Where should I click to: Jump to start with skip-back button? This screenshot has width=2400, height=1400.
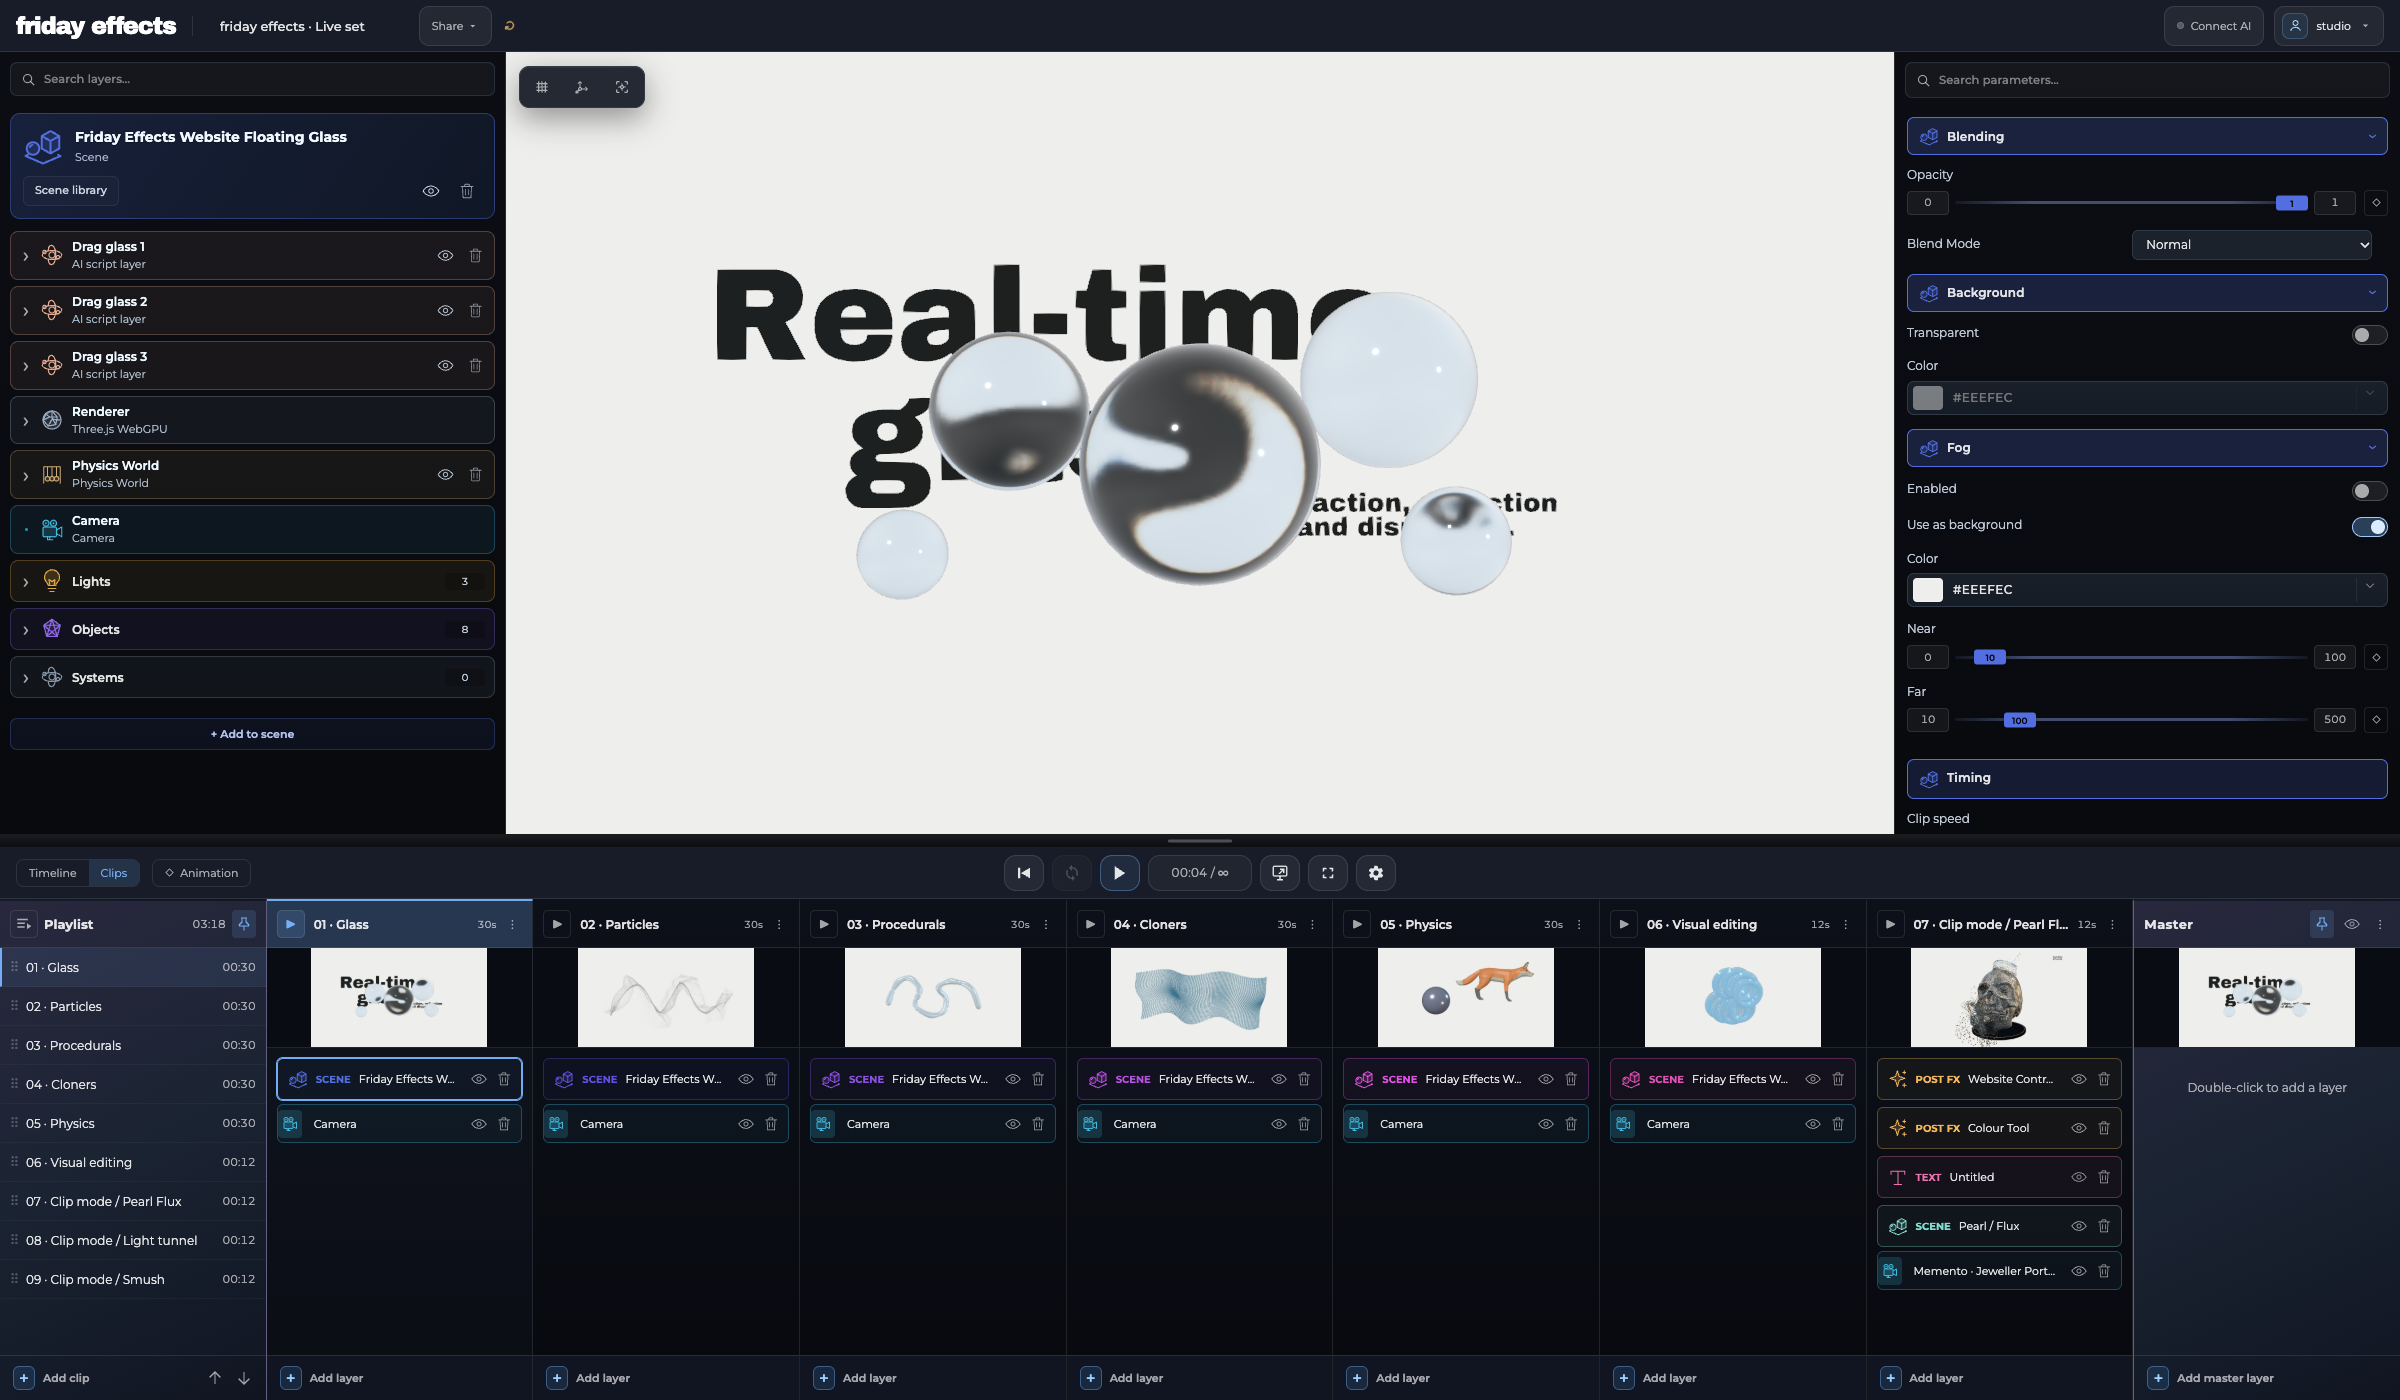(x=1023, y=873)
